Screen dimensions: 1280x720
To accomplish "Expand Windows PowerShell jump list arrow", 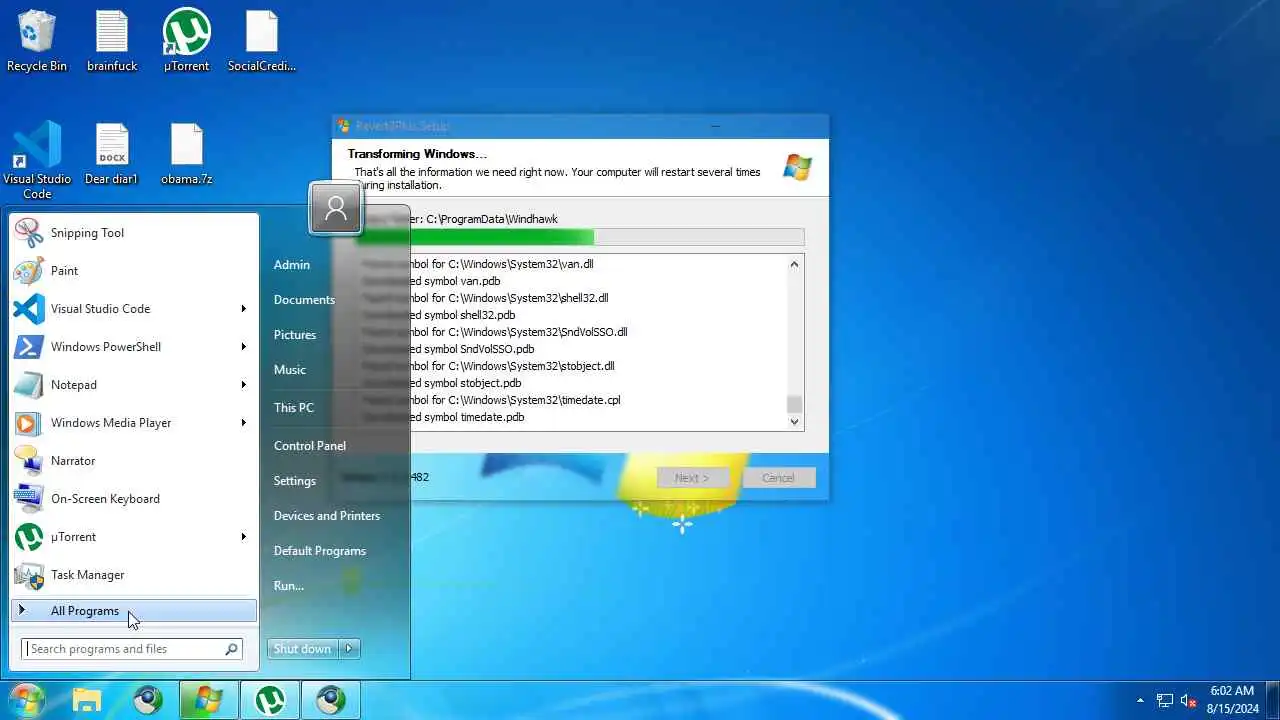I will (243, 347).
